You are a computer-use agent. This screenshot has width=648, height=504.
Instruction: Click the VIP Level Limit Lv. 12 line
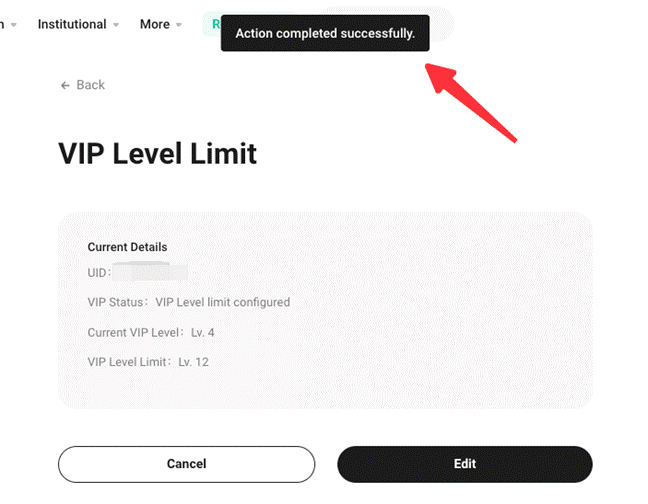pyautogui.click(x=148, y=362)
